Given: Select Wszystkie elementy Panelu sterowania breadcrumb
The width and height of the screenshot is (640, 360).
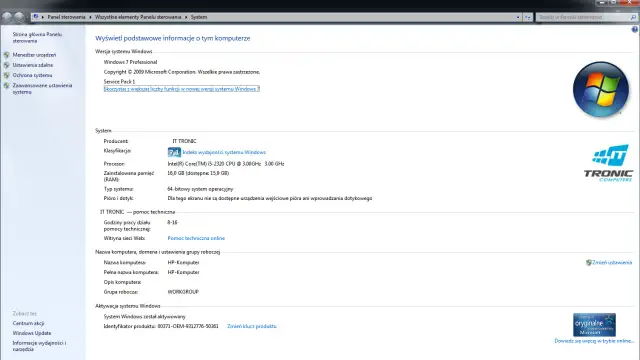Looking at the screenshot, I should [138, 17].
